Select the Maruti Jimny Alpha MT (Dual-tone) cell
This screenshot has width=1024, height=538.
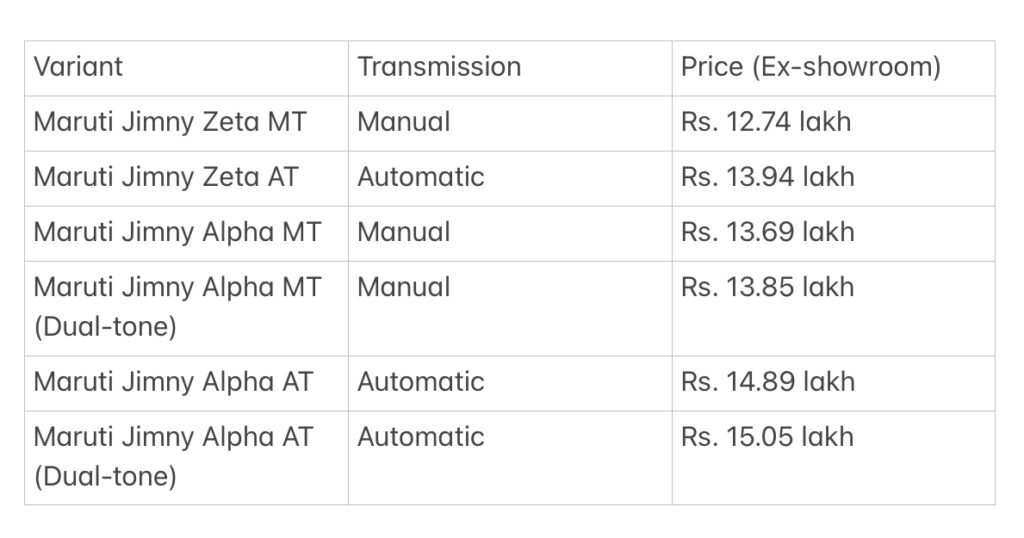(186, 309)
